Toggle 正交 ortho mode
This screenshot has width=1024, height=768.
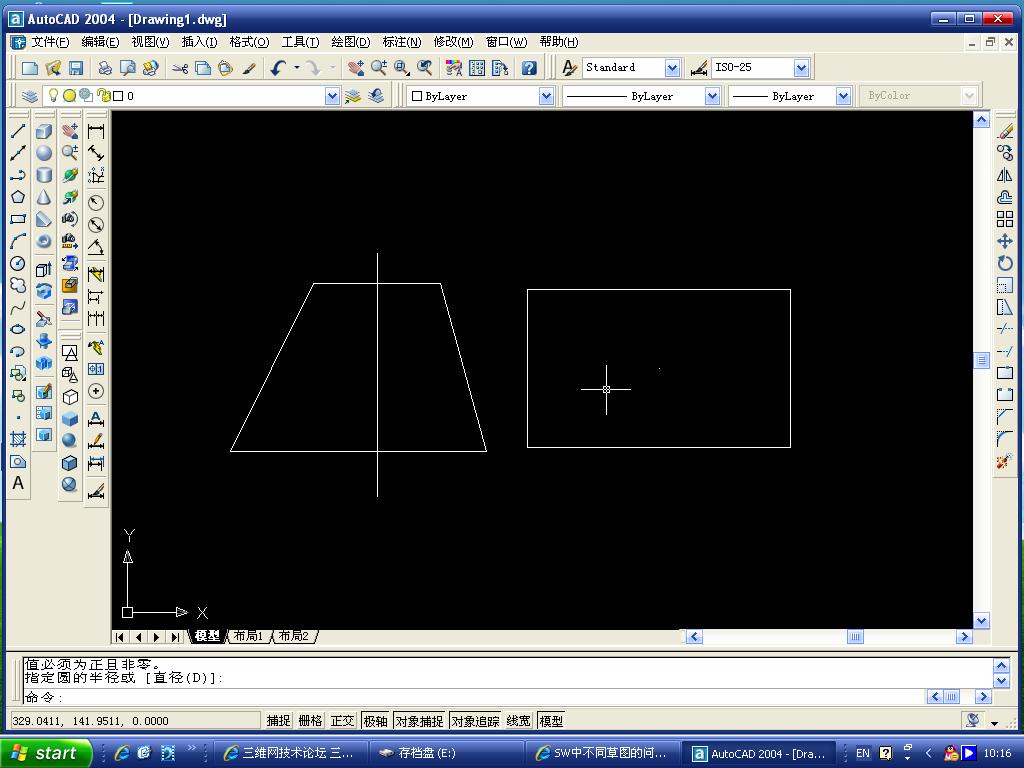[x=342, y=721]
